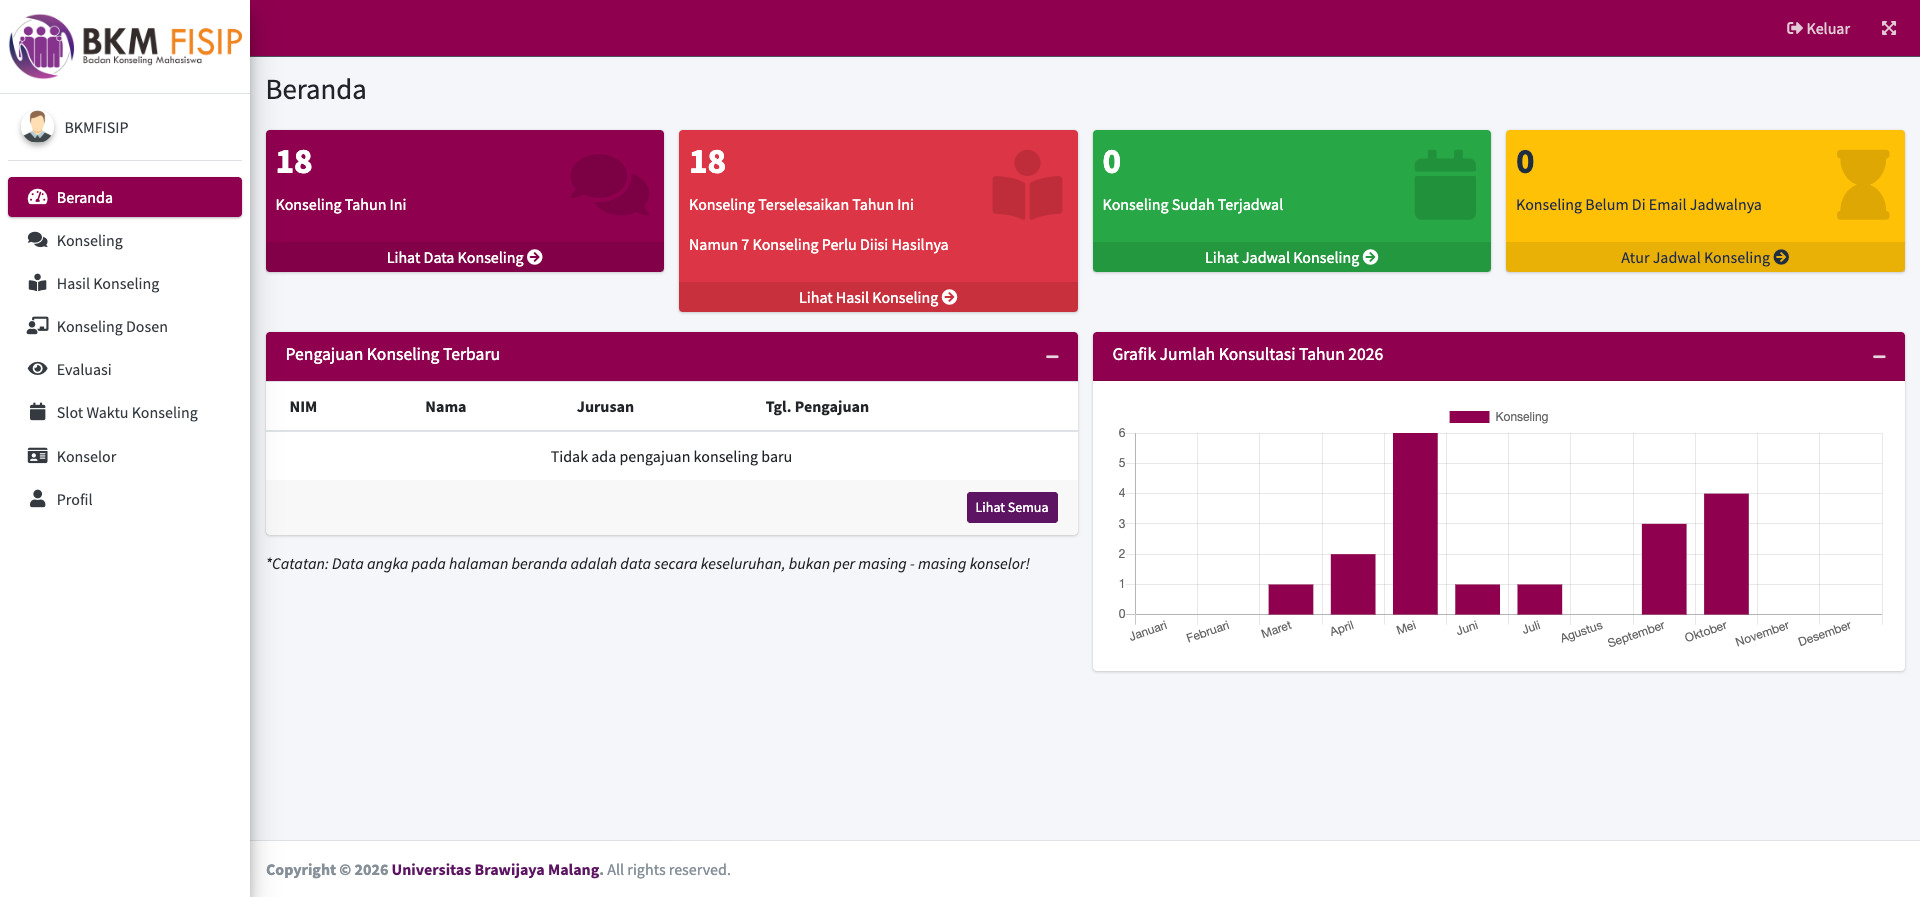The height and width of the screenshot is (897, 1920).
Task: Click arrow icon beside Lihat Hasil Konseling
Action: pos(950,297)
